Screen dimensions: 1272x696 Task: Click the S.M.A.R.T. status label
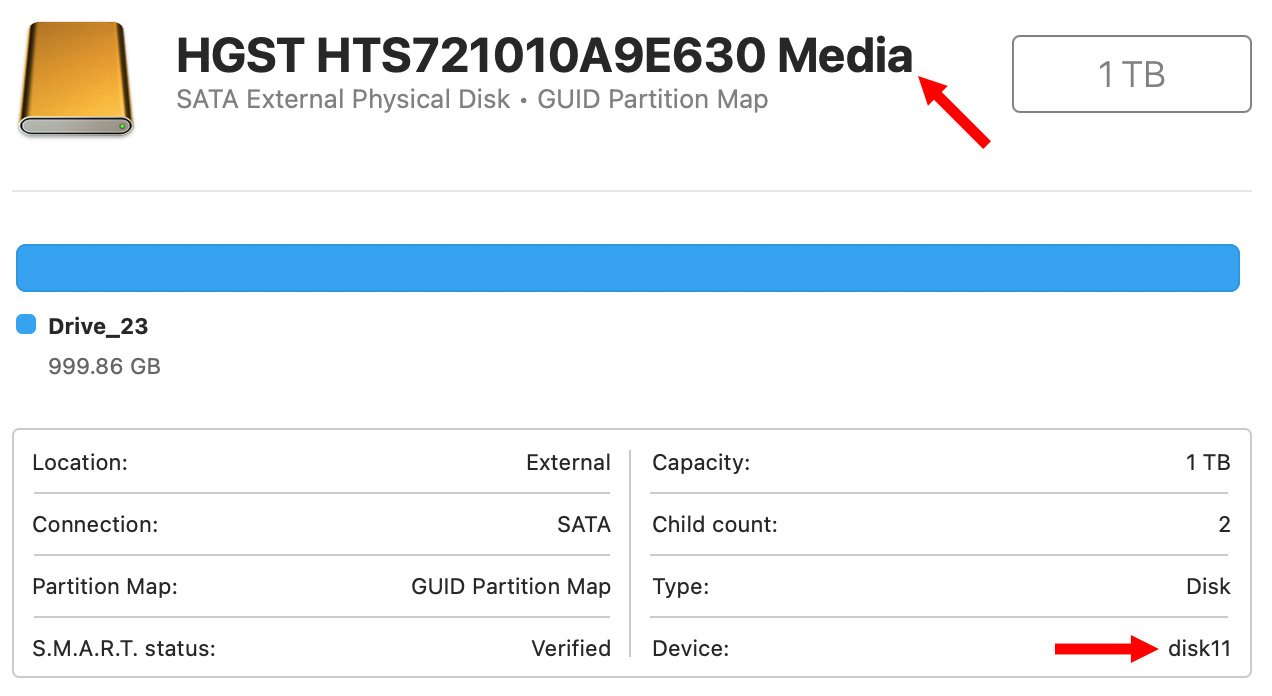[x=124, y=649]
